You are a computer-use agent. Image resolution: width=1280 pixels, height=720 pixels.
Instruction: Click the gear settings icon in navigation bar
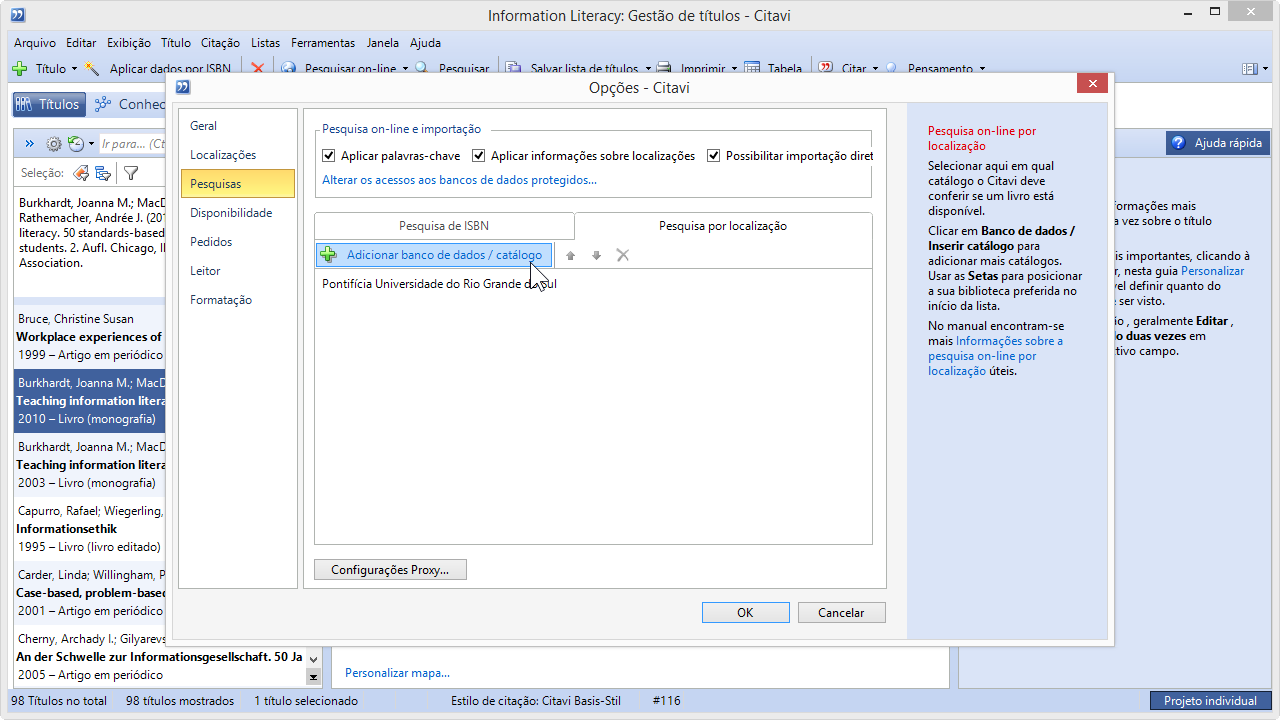pyautogui.click(x=54, y=144)
